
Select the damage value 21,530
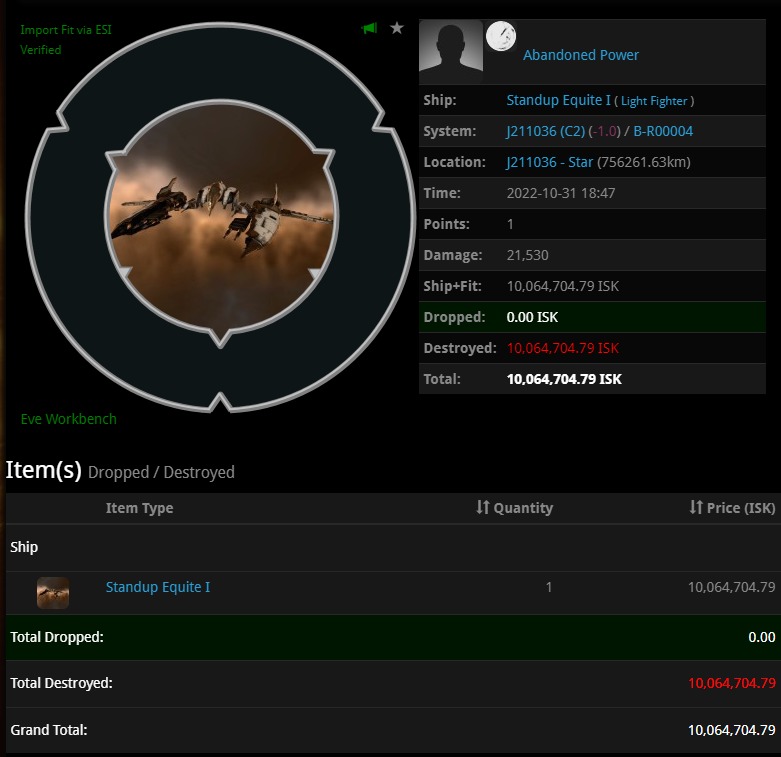click(x=527, y=255)
